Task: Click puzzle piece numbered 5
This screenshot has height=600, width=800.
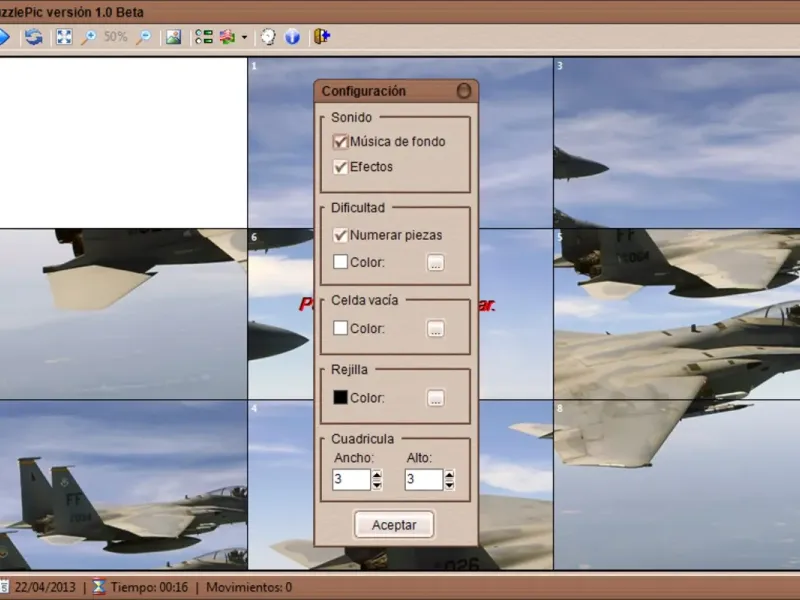Action: [677, 314]
